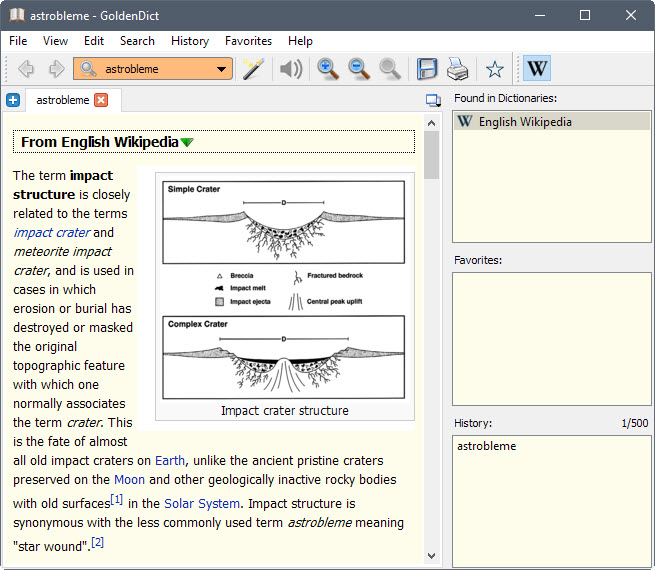The height and width of the screenshot is (570, 655).
Task: Reset zoom to normal size
Action: click(x=390, y=69)
